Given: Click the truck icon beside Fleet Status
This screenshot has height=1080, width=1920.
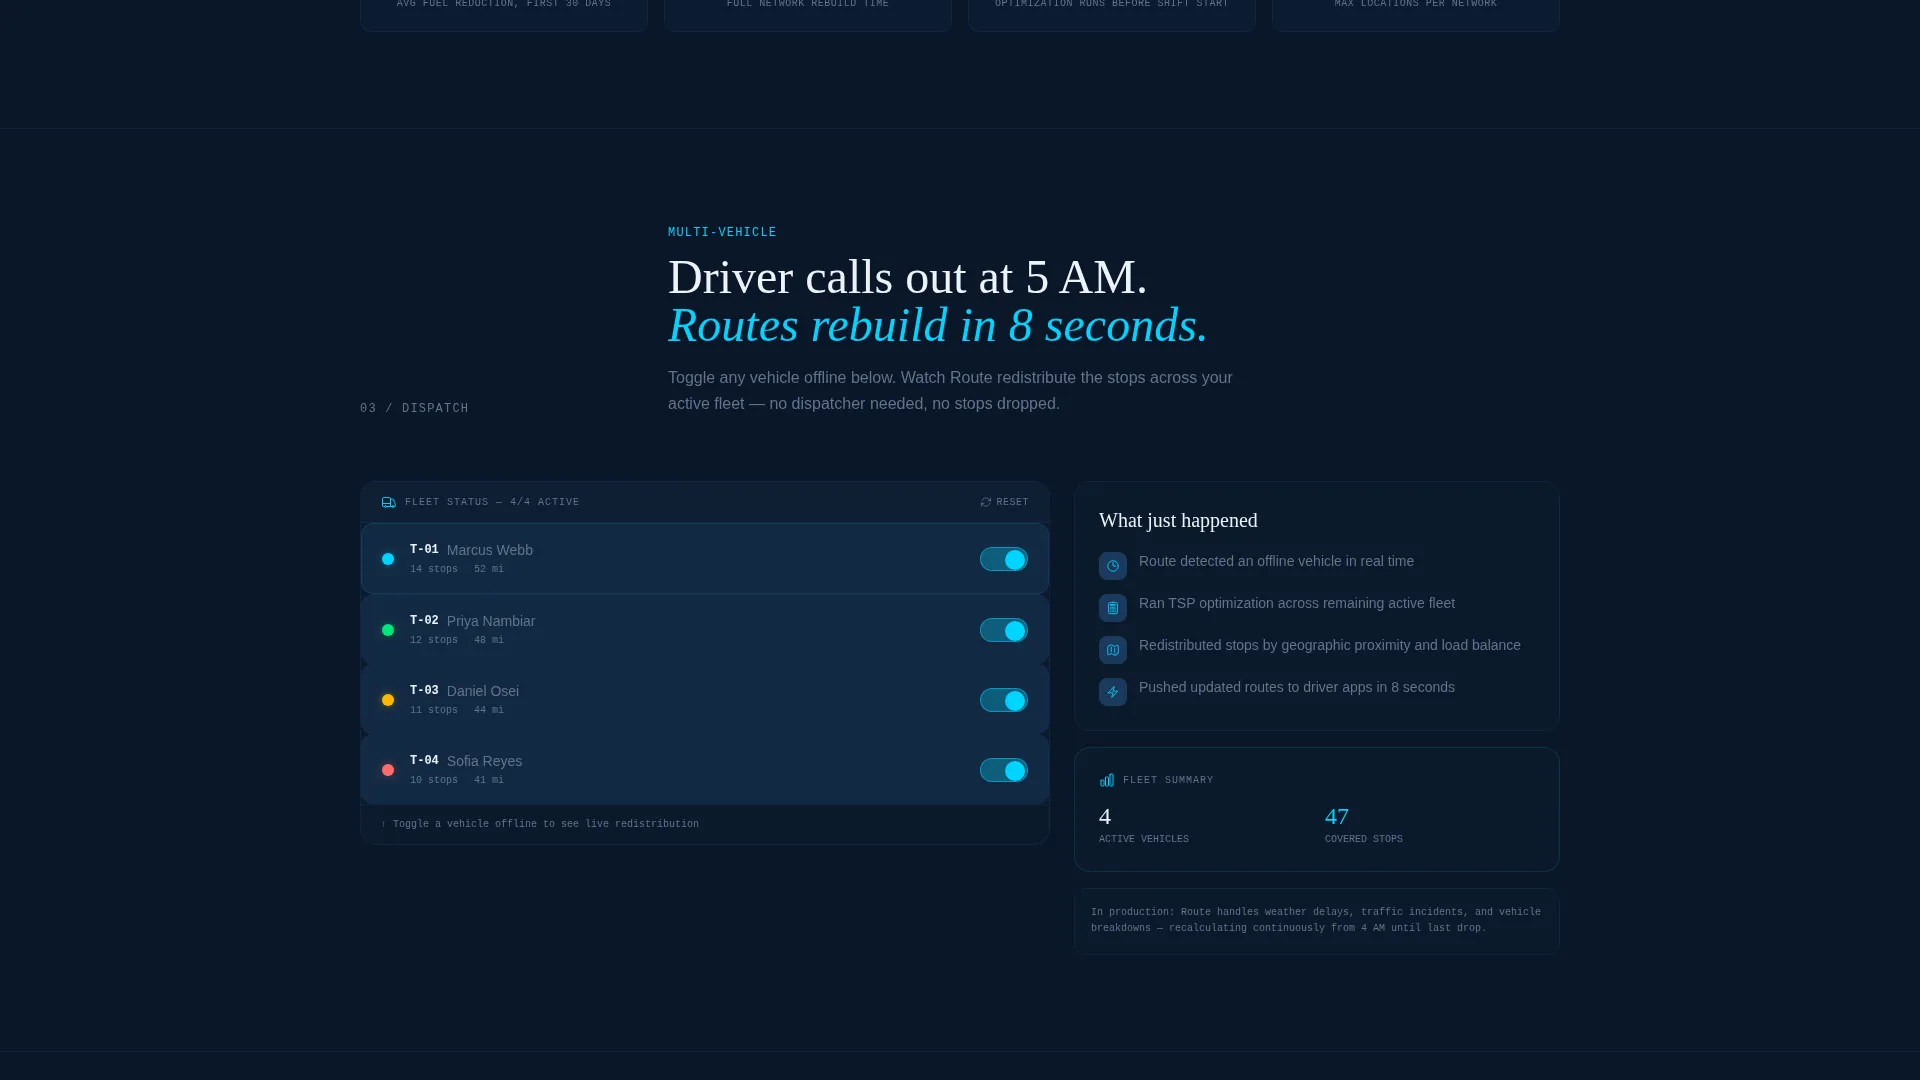Looking at the screenshot, I should pyautogui.click(x=389, y=502).
